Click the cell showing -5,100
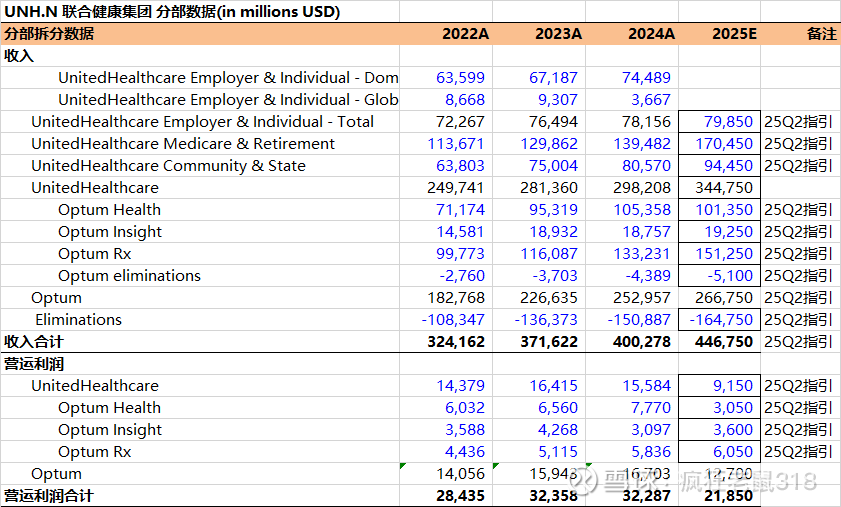Viewport: 841px width, 507px height. tap(730, 276)
